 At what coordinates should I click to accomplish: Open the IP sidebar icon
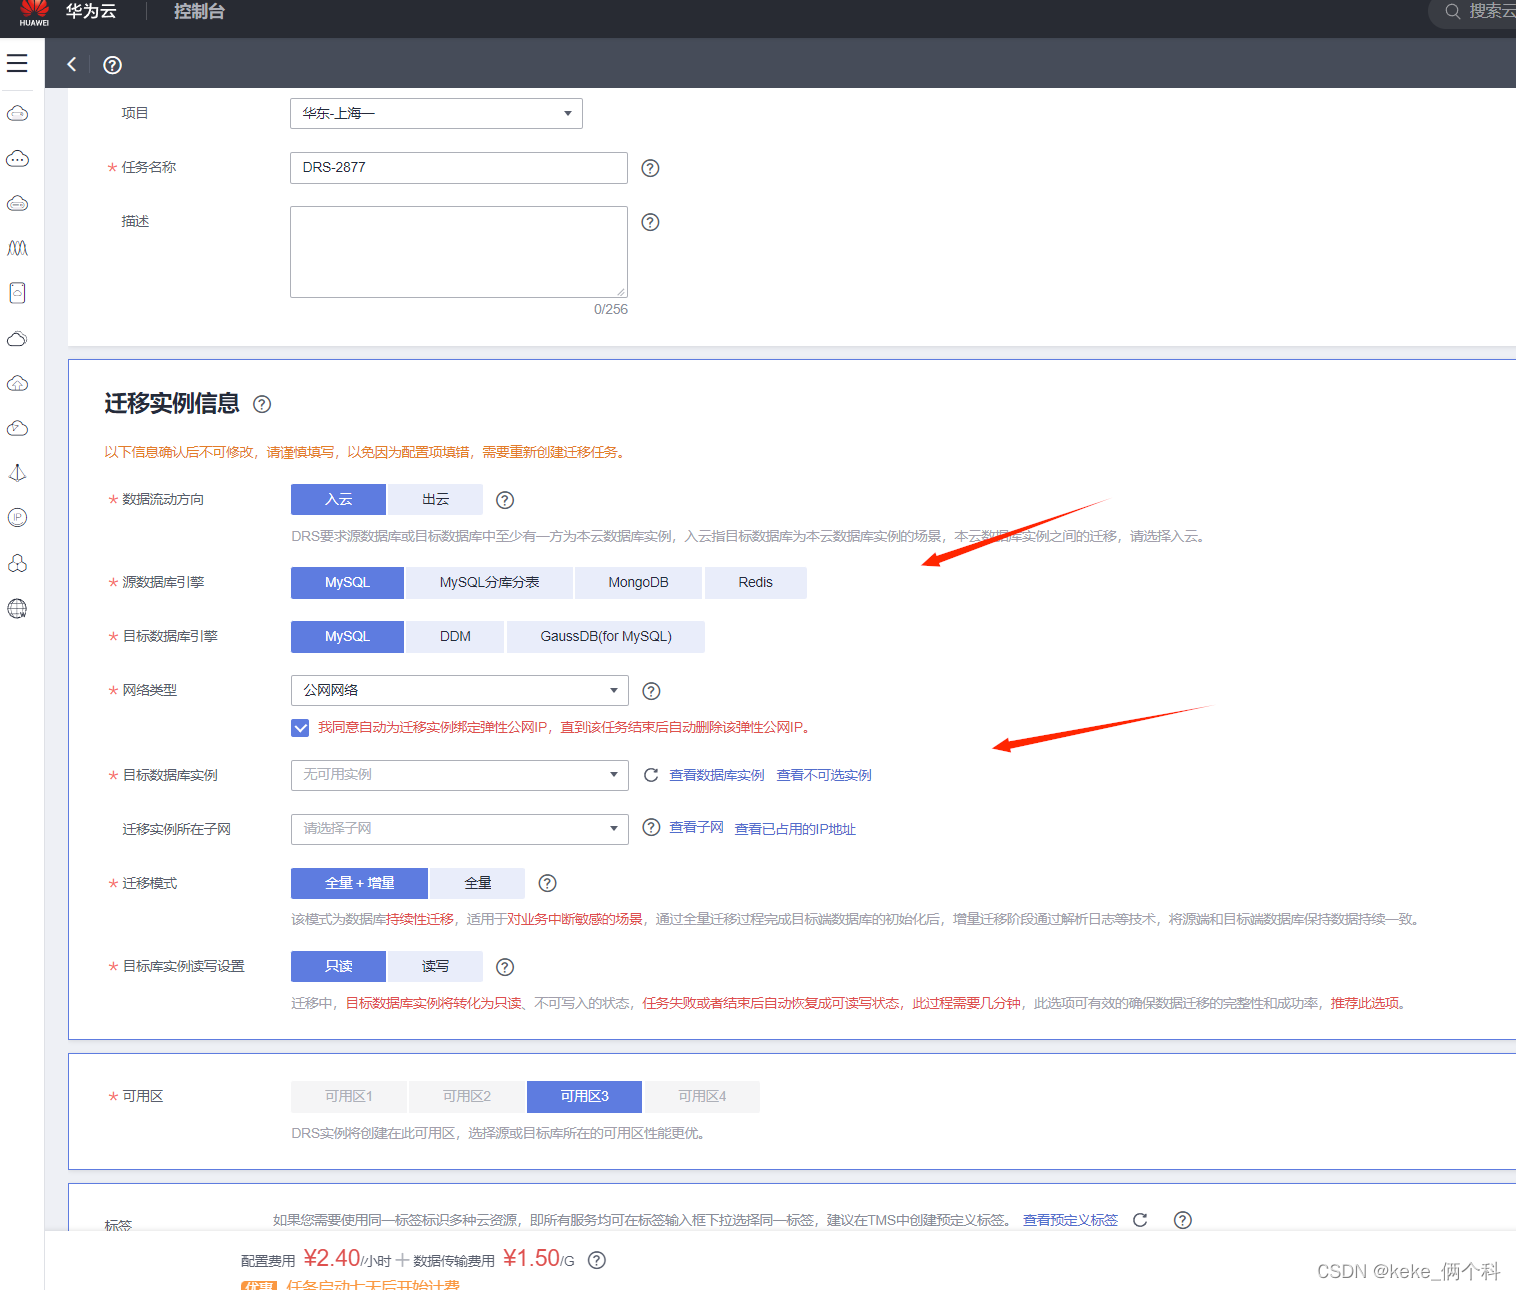(17, 518)
